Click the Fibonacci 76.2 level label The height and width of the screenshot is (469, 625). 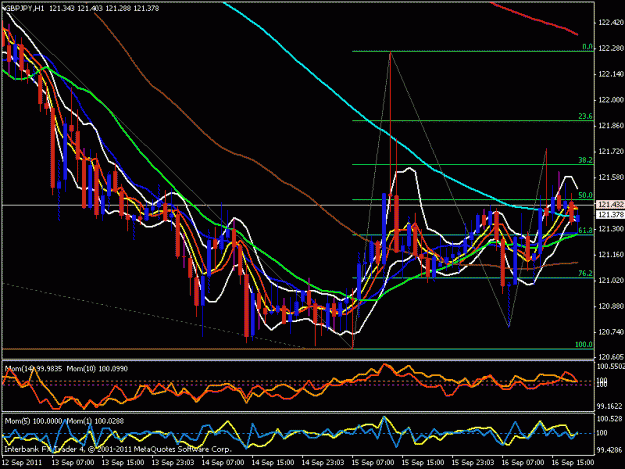tap(586, 273)
